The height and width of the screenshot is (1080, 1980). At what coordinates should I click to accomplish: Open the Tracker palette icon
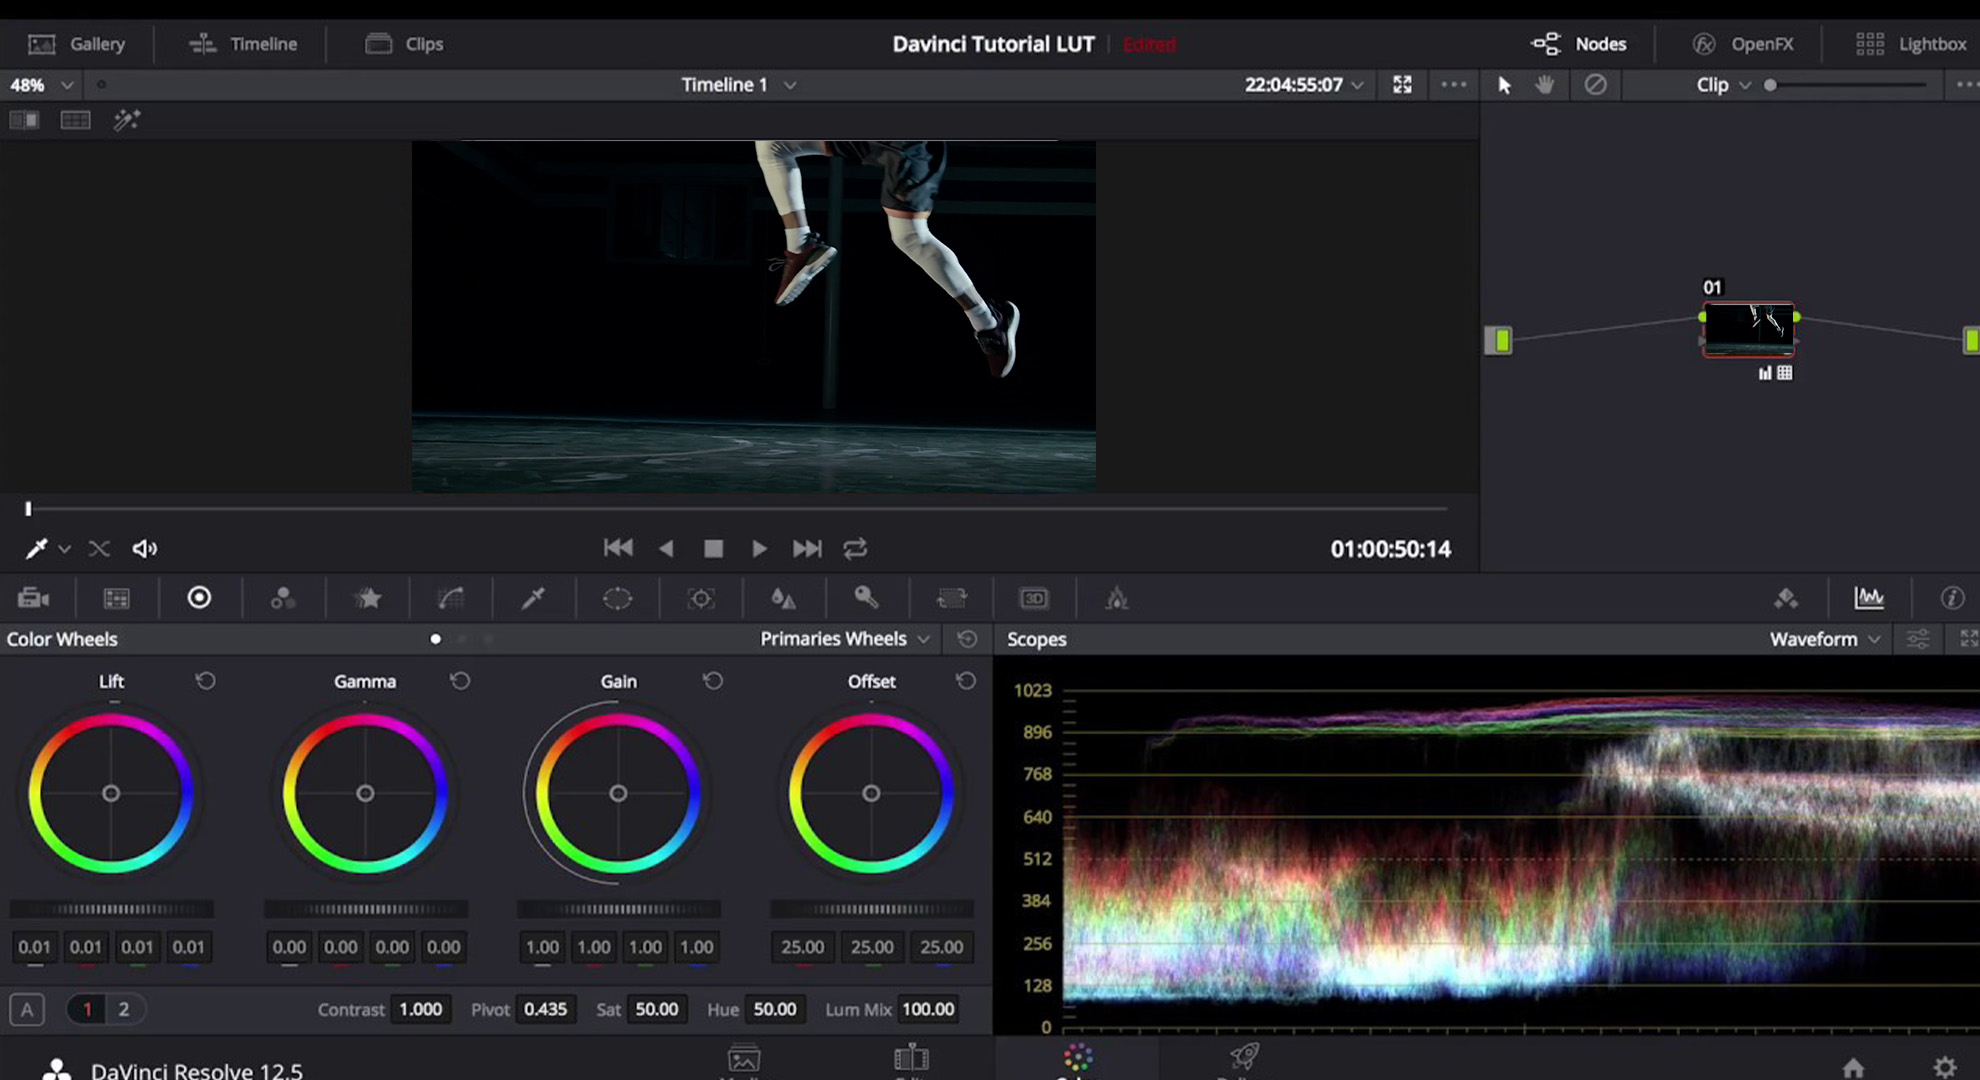701,598
